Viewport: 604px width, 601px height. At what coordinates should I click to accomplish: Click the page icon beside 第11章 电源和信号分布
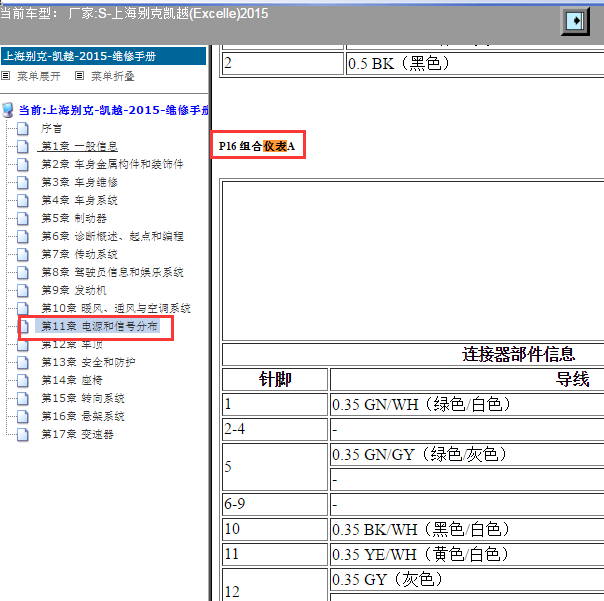click(x=24, y=326)
